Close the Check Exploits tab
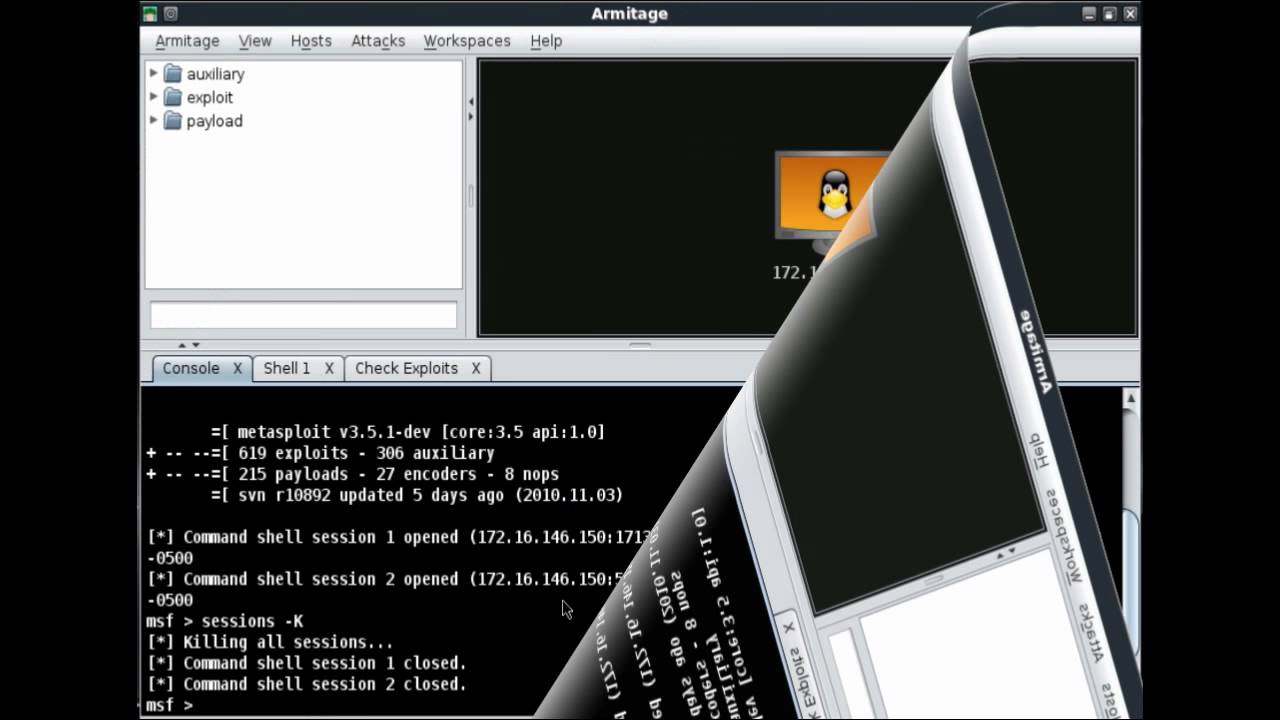The height and width of the screenshot is (720, 1280). point(476,369)
